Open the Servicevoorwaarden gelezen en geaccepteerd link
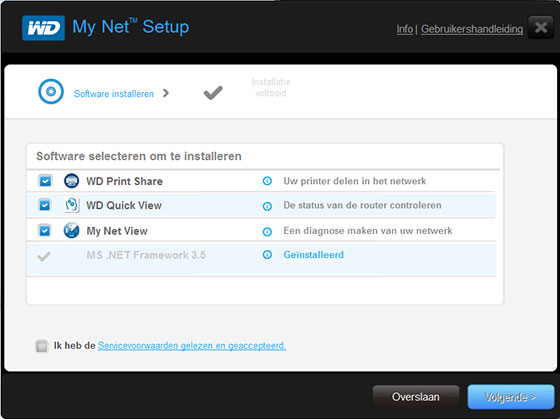560x419 pixels. click(192, 346)
